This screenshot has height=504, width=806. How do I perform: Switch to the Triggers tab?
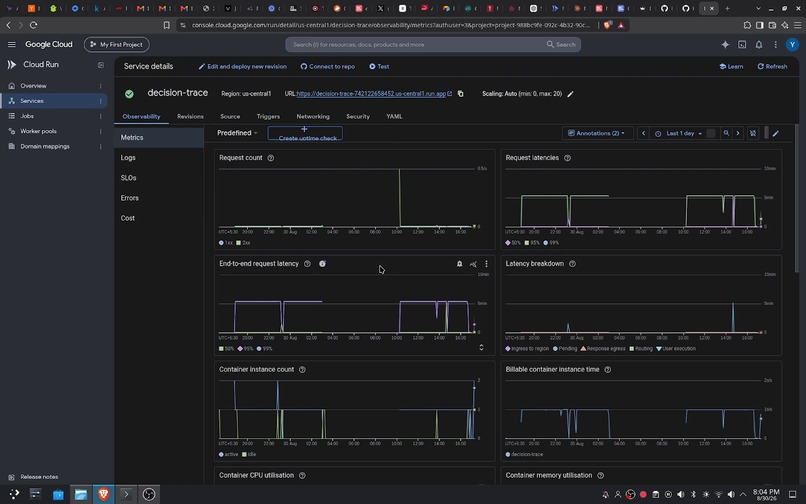pos(268,117)
